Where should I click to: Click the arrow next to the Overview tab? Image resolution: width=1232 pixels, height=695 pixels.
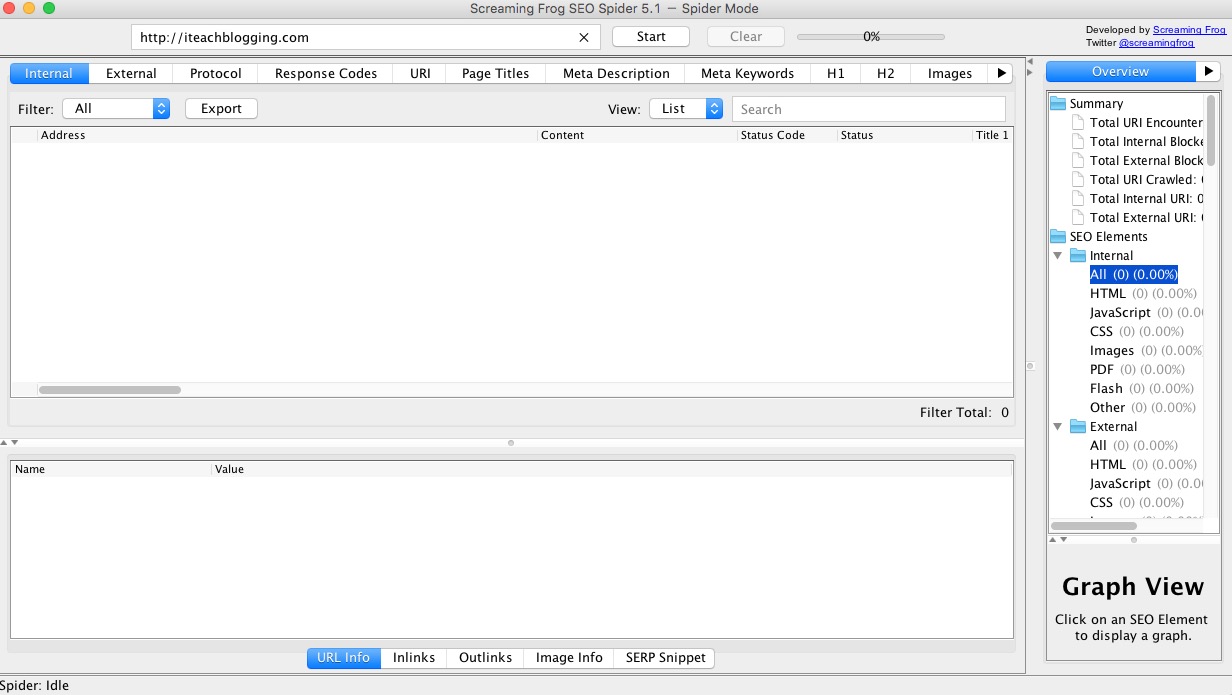pos(1208,72)
